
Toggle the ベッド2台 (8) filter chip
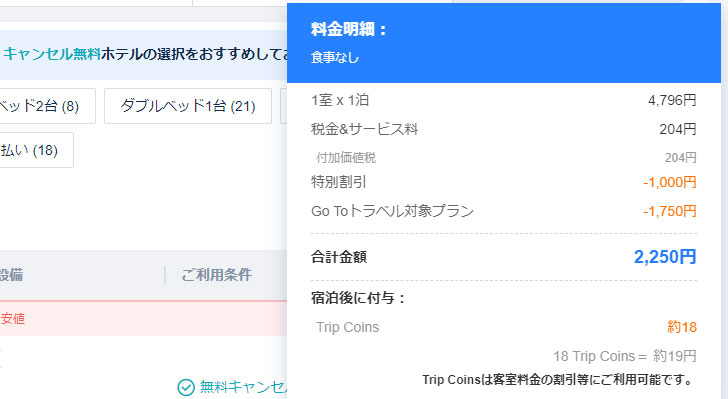pos(47,106)
